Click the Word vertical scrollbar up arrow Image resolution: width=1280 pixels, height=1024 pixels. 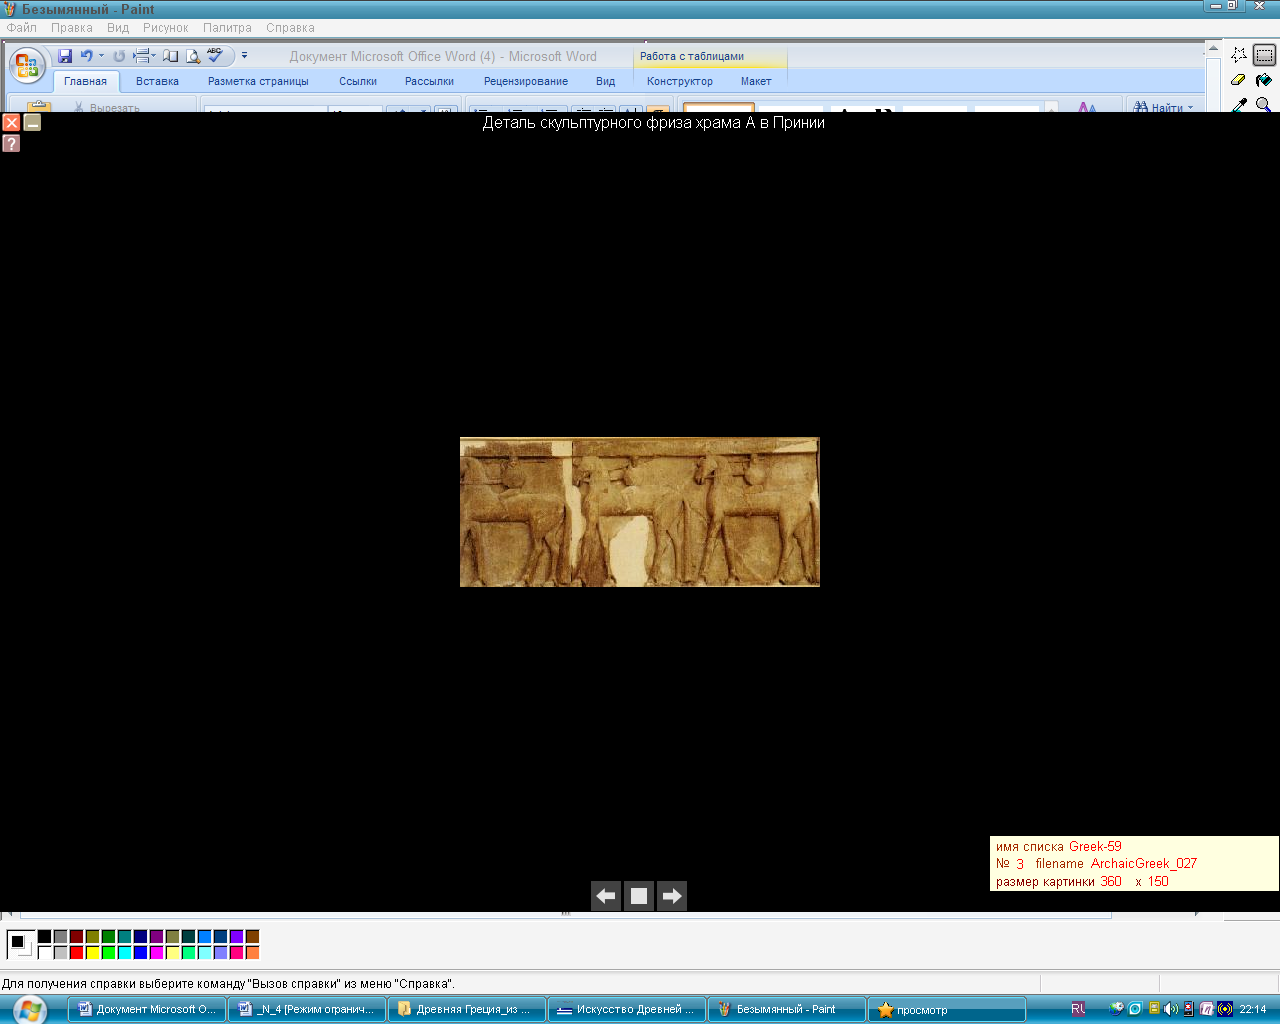tap(1213, 49)
